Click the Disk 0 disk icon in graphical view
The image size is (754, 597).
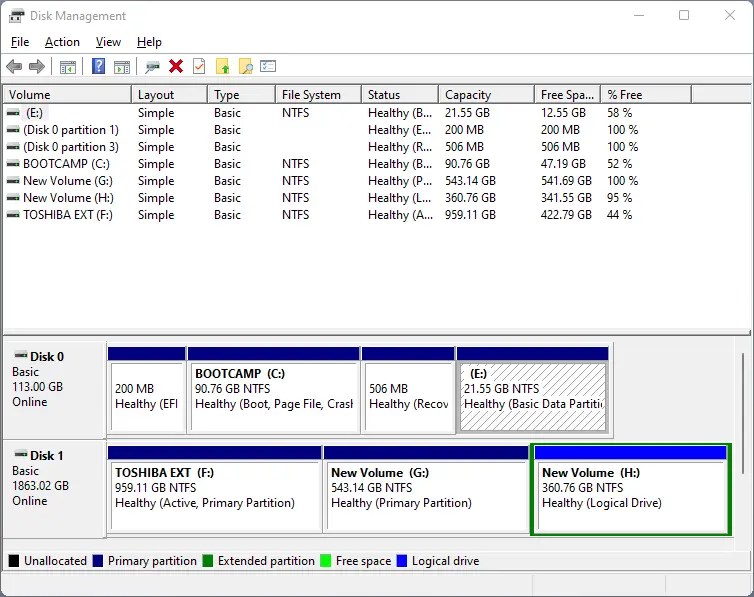(21, 356)
